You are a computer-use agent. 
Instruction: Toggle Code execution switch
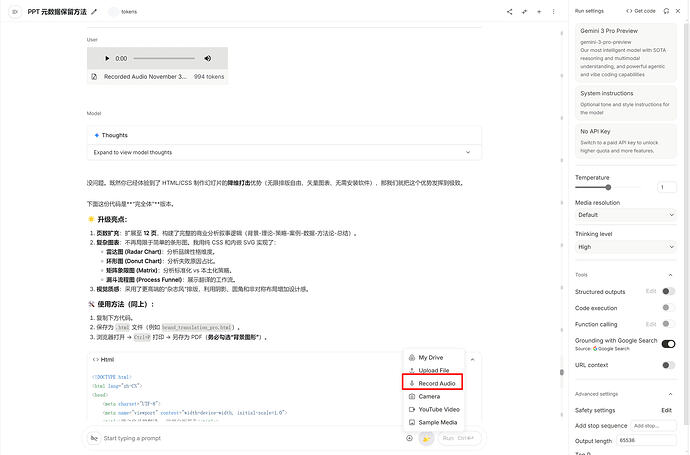click(x=668, y=308)
